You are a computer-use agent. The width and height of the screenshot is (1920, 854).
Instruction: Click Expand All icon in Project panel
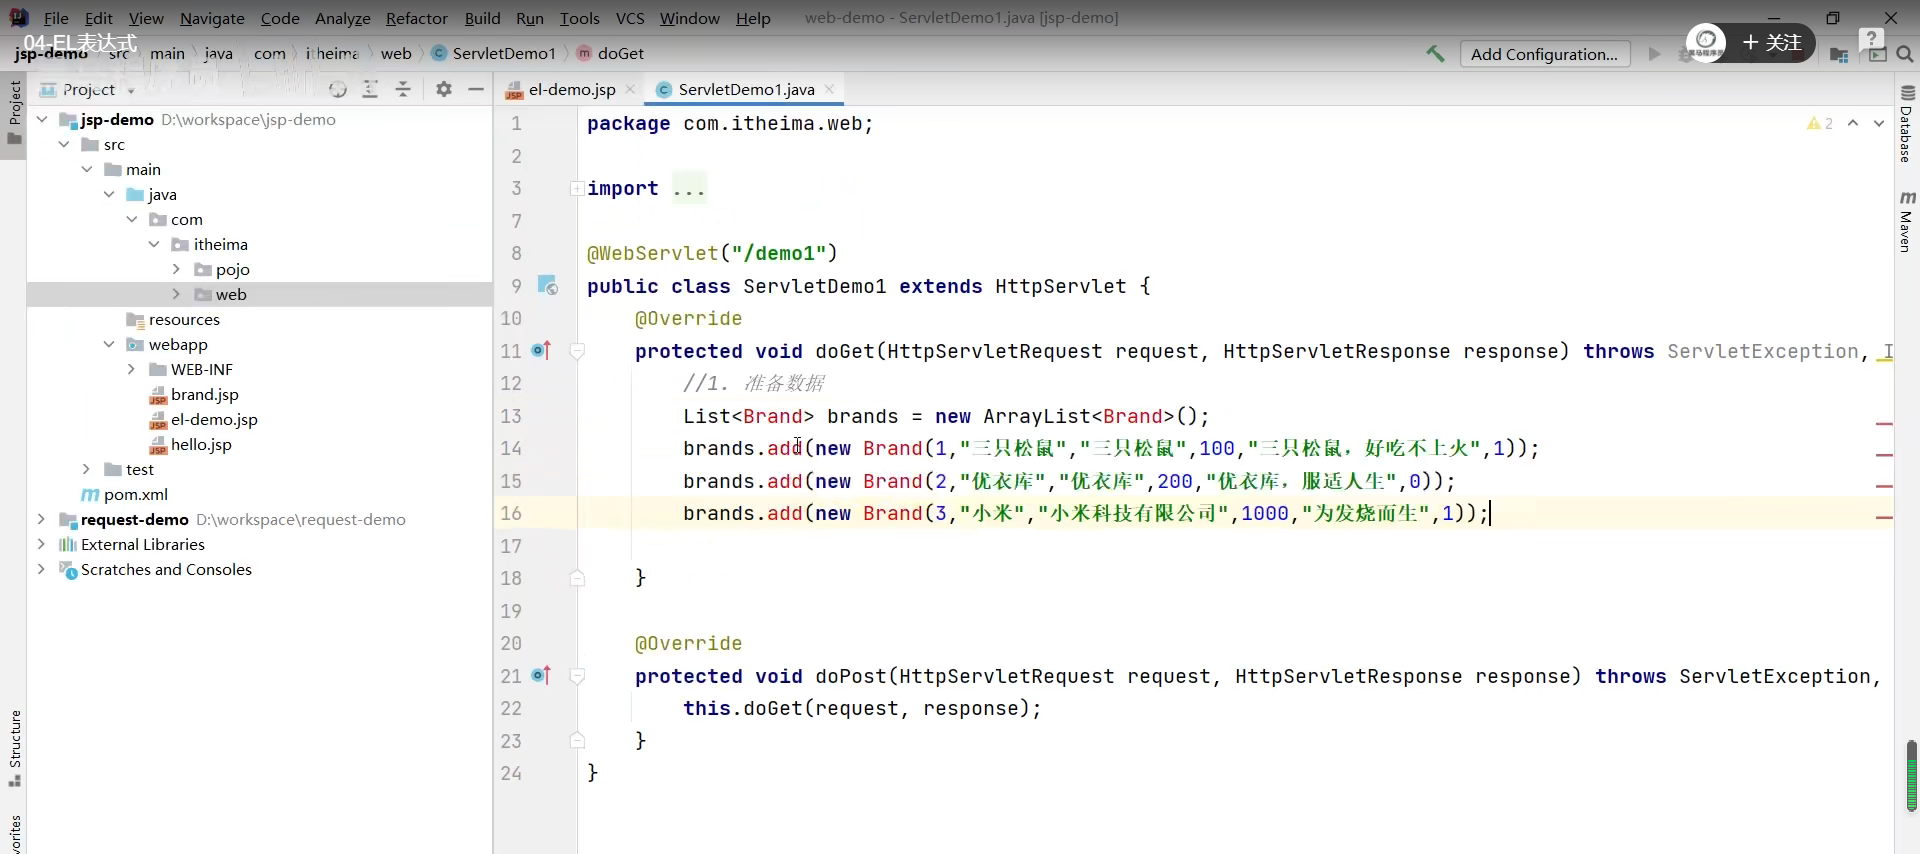point(370,90)
